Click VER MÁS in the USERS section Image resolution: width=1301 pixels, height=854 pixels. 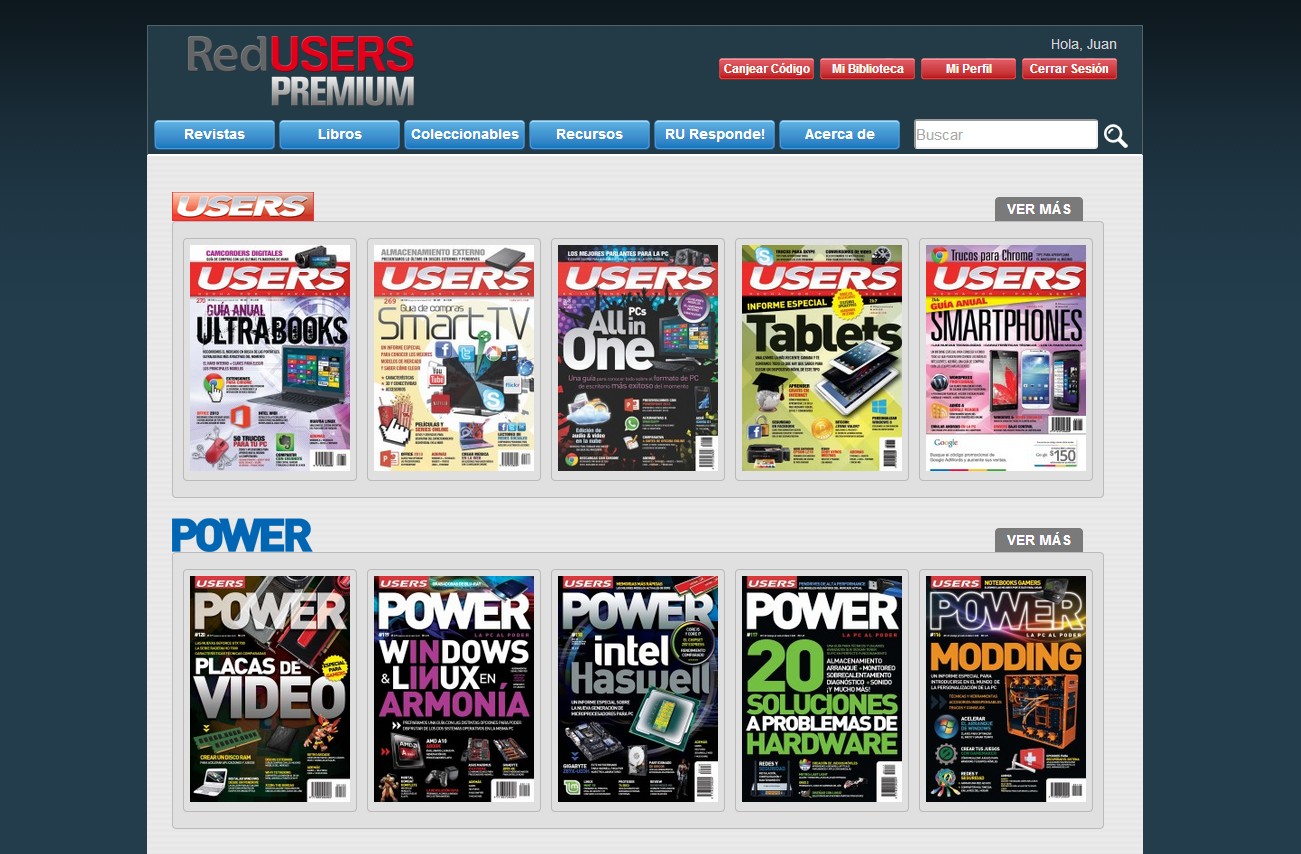click(1038, 209)
